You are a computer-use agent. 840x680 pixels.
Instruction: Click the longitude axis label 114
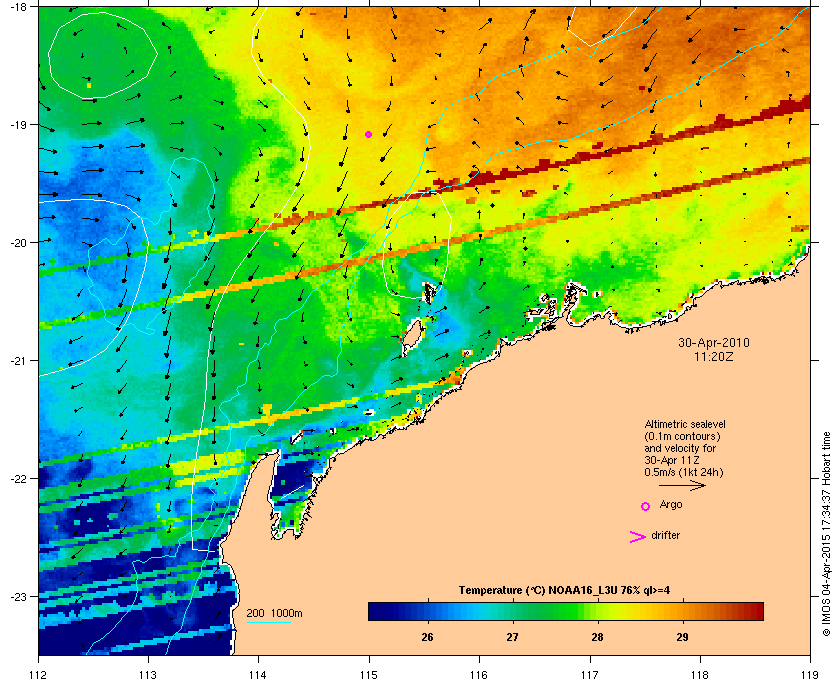coord(258,675)
